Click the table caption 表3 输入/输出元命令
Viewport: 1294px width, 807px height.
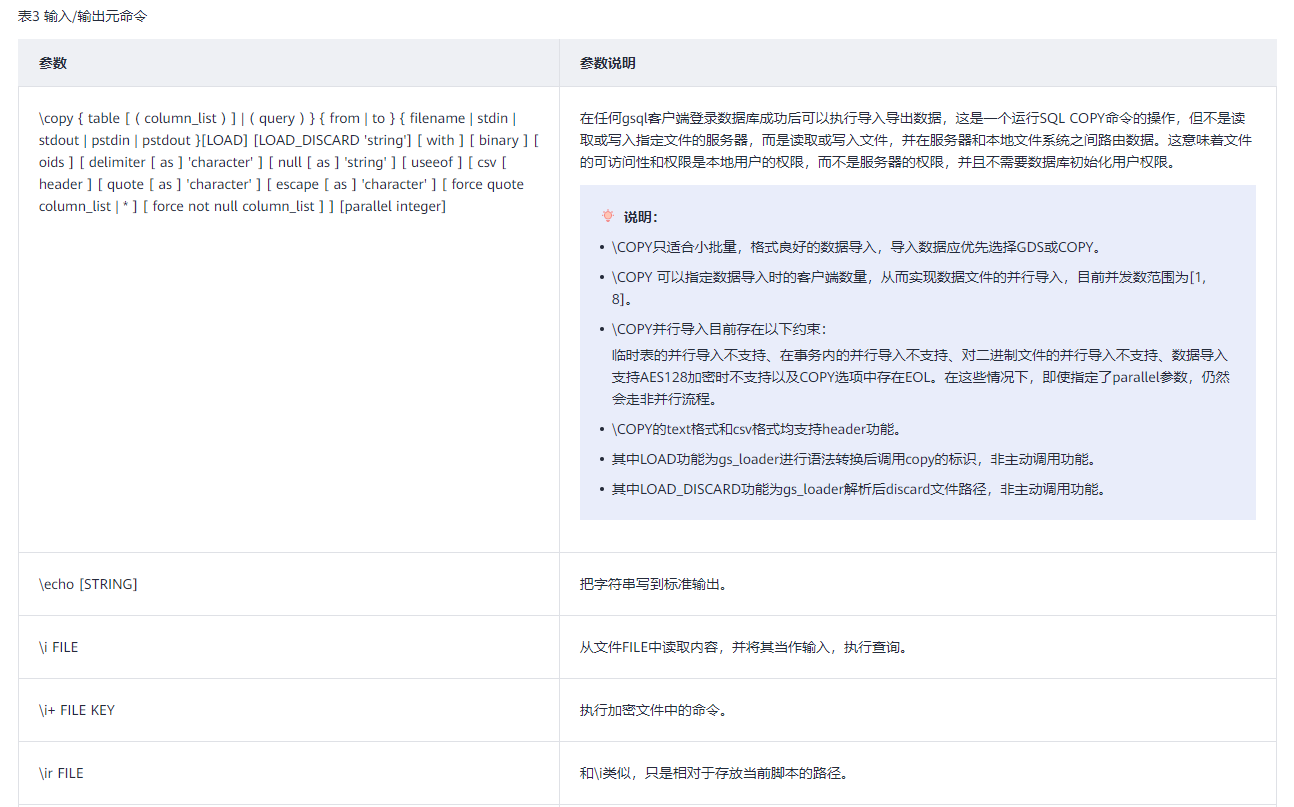82,17
